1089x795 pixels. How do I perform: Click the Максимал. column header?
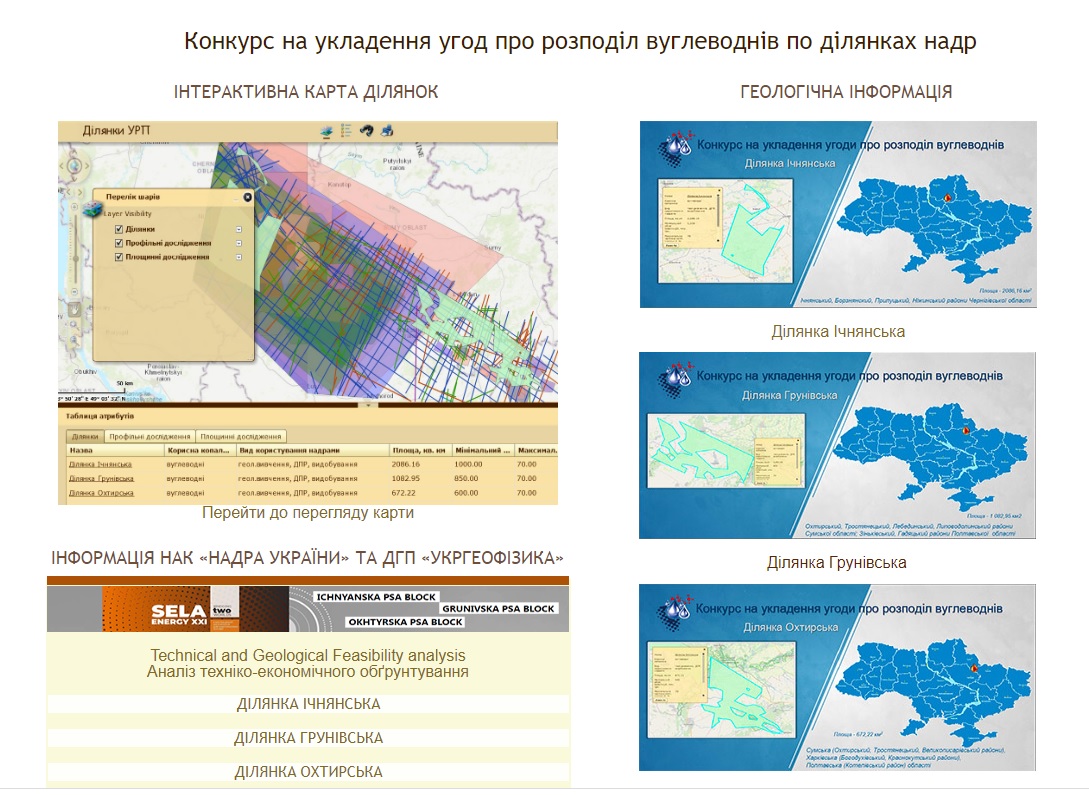[x=537, y=451]
